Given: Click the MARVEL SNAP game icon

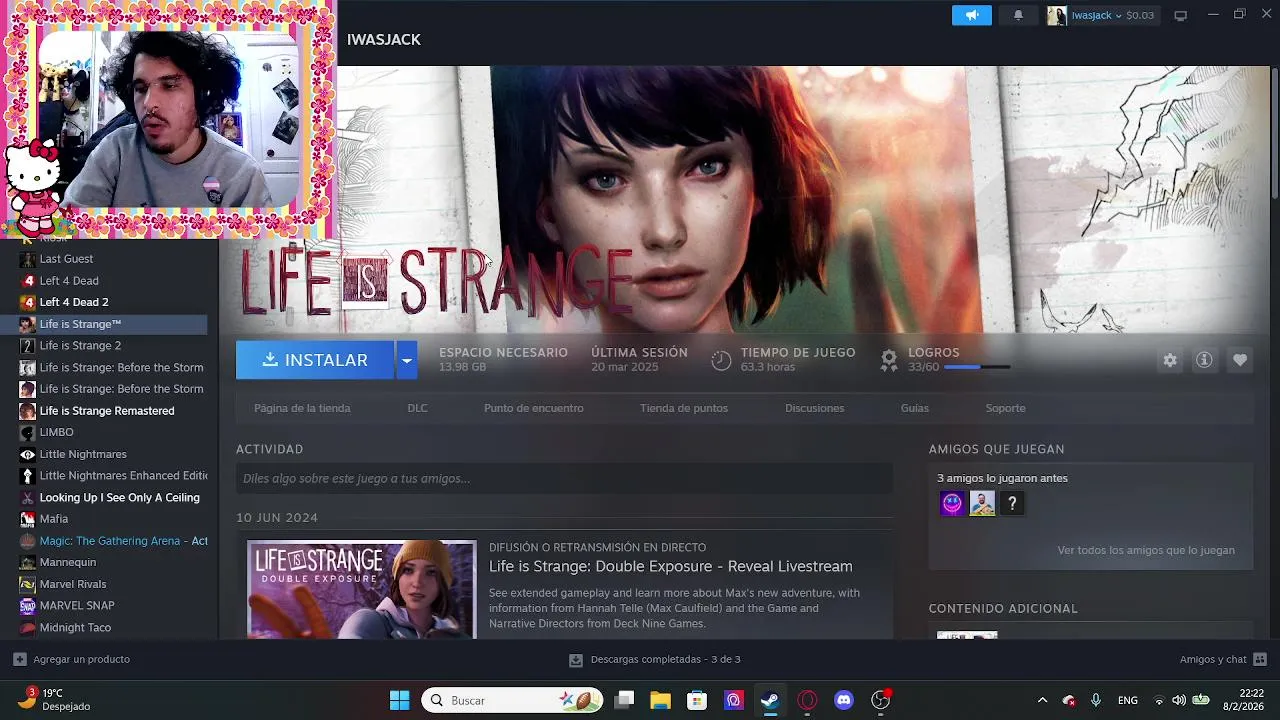Looking at the screenshot, I should coord(28,606).
